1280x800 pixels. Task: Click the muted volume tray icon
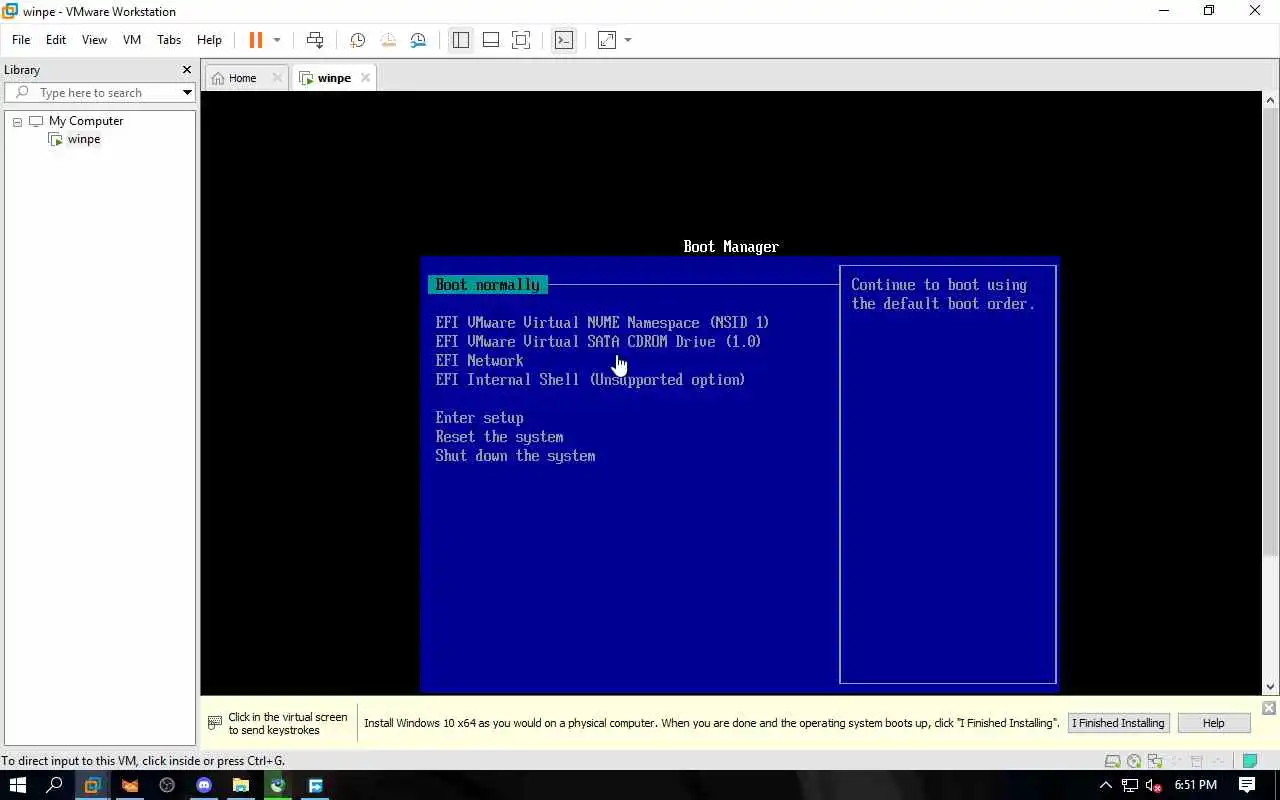[1153, 785]
